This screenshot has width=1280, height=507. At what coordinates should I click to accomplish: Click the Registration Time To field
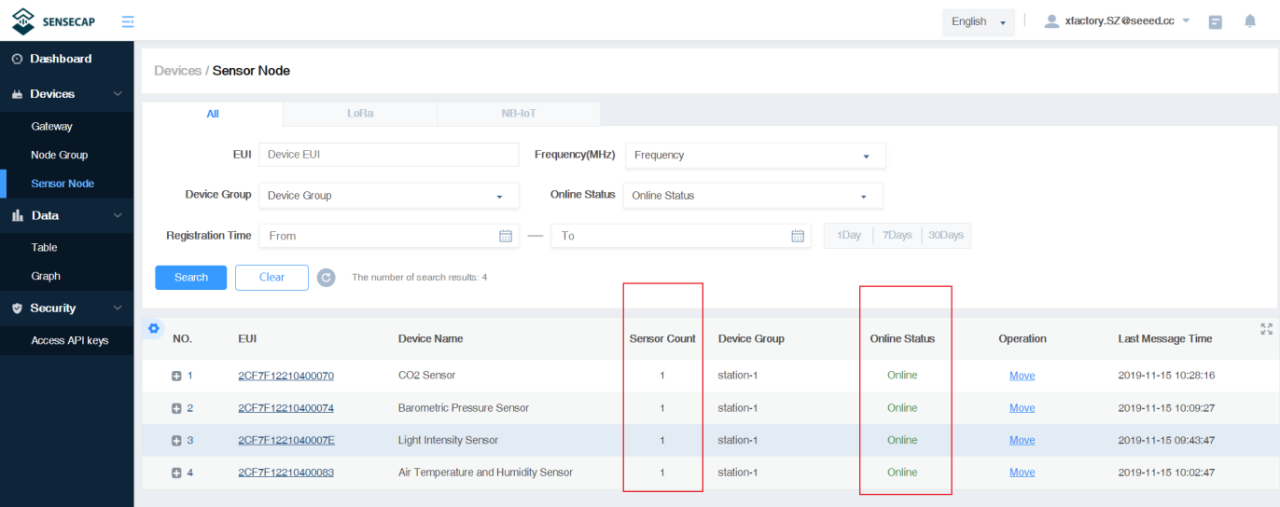click(x=681, y=236)
